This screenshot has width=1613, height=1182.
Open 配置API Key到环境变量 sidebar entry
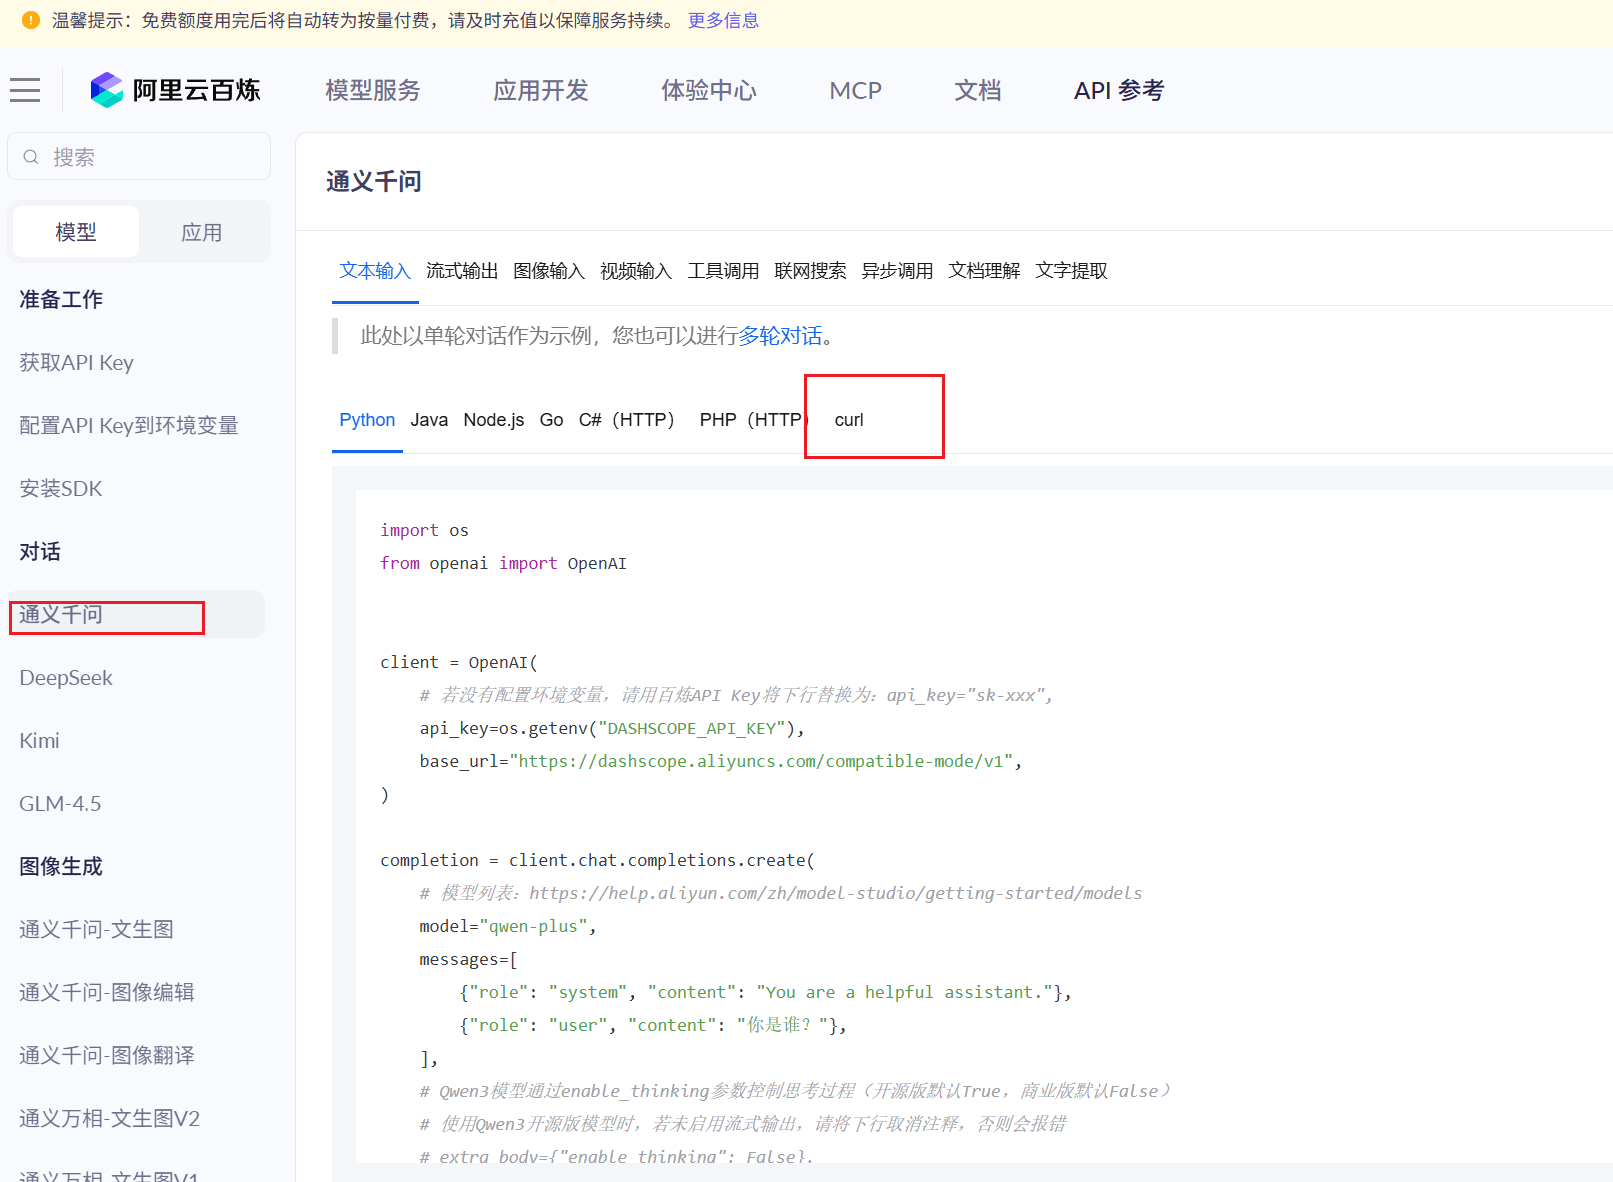click(x=129, y=425)
